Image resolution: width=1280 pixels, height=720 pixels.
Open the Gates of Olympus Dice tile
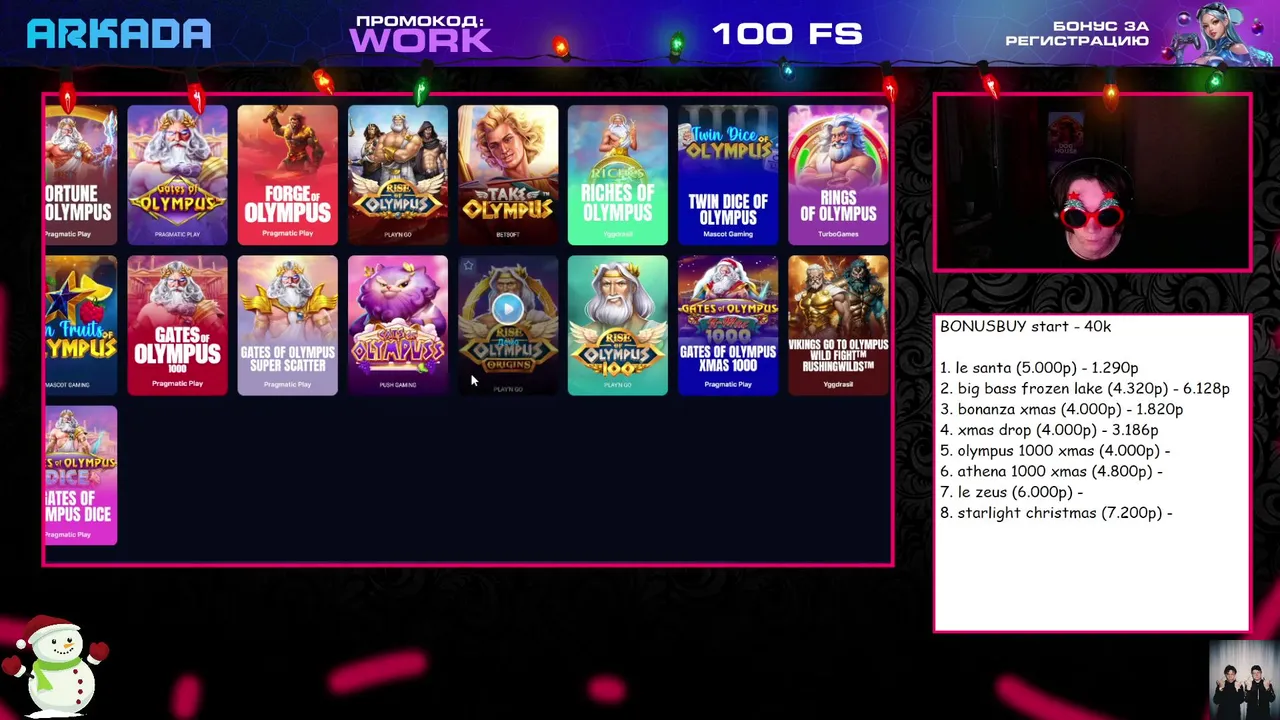click(x=81, y=475)
